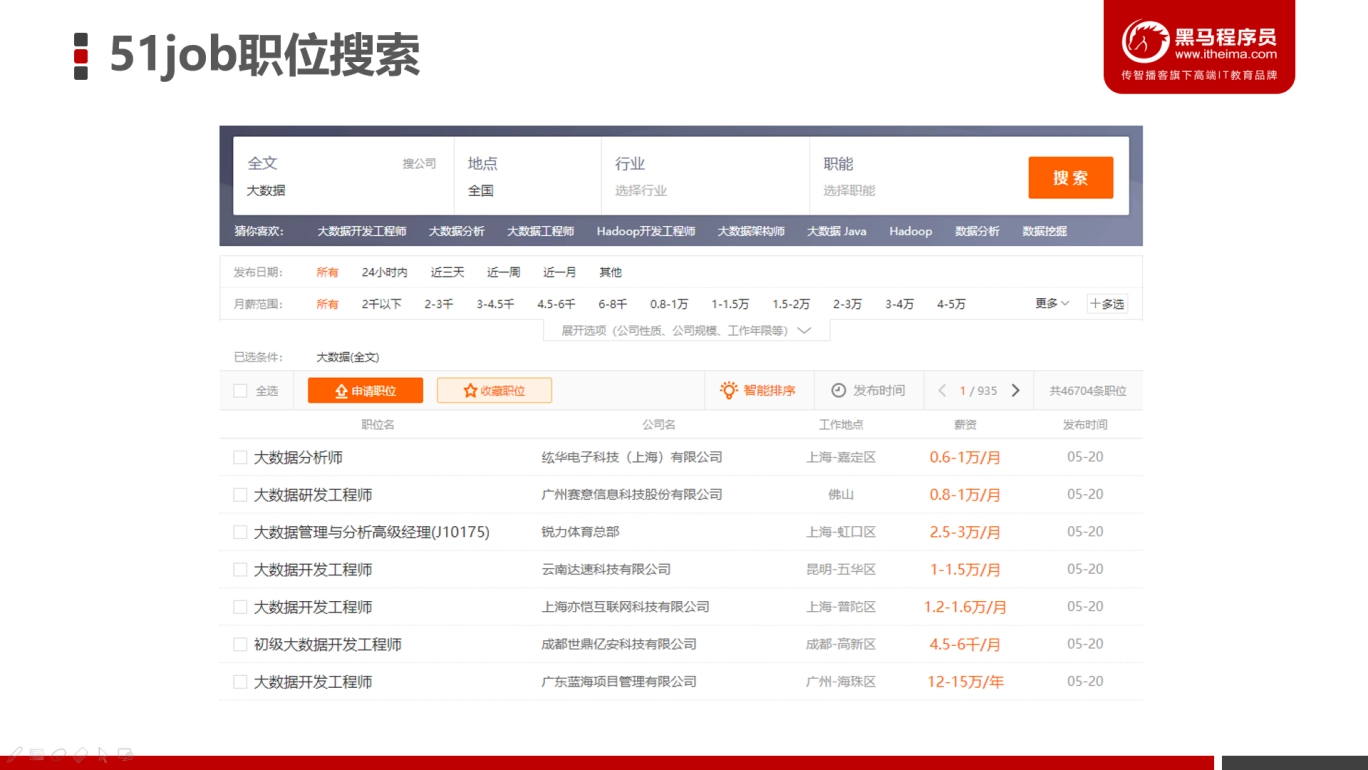Screen dimensions: 1368x770
Task: Check the box for 初级大数据开发工程师 row
Action: click(240, 644)
